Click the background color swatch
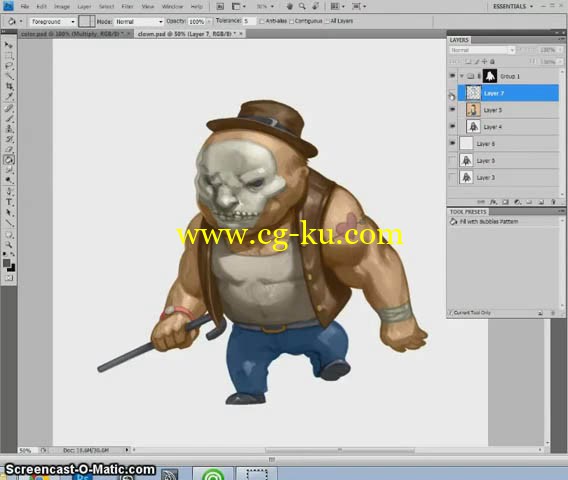Viewport: 568px width, 480px height. [12, 268]
